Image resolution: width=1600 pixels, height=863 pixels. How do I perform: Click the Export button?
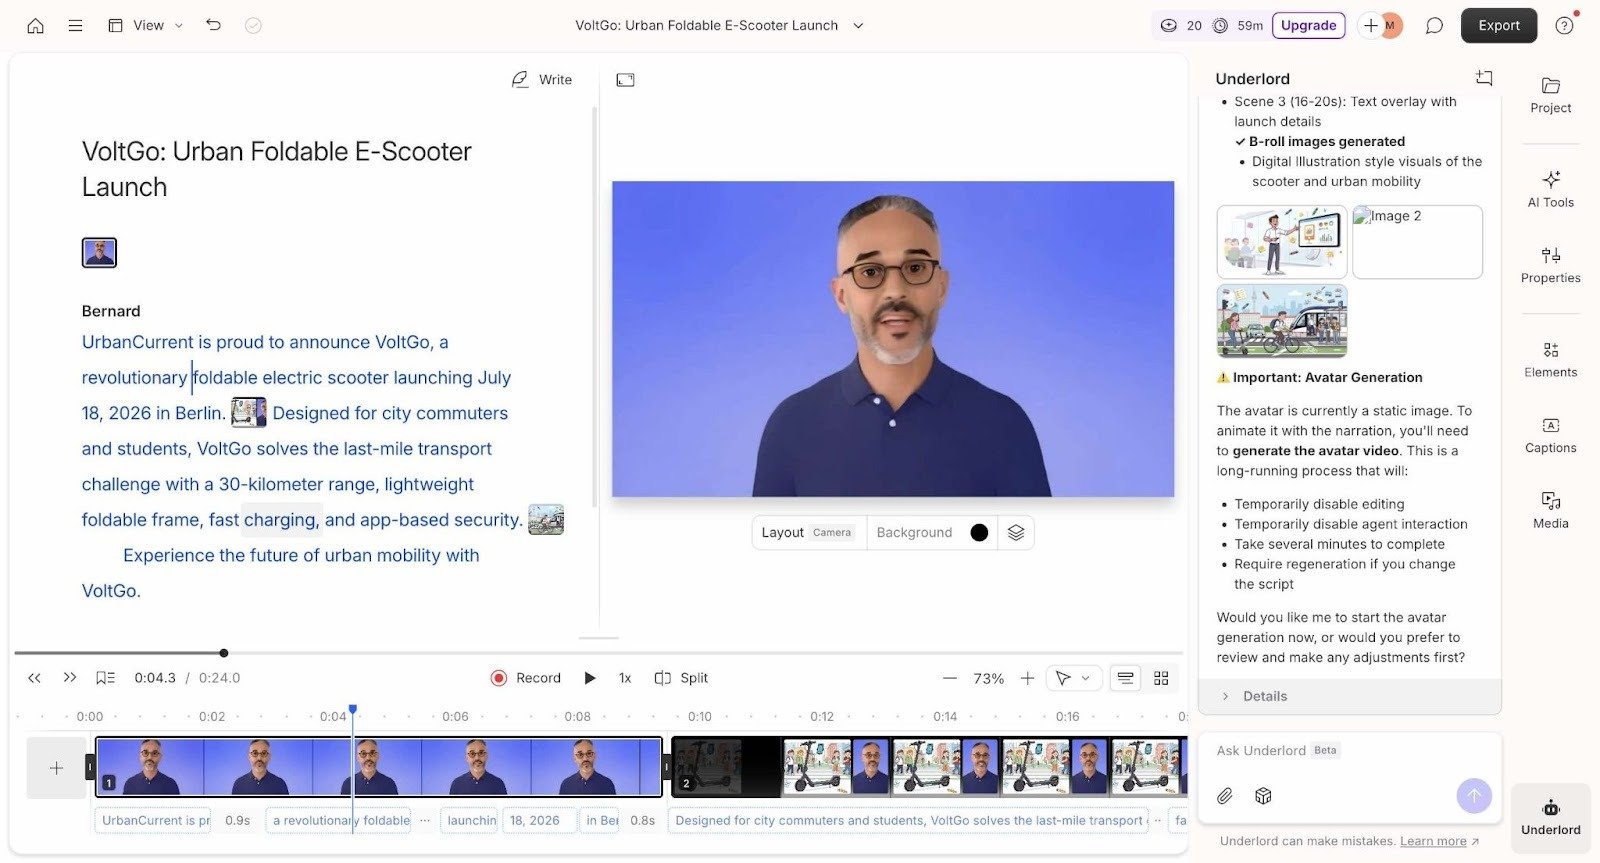point(1498,26)
